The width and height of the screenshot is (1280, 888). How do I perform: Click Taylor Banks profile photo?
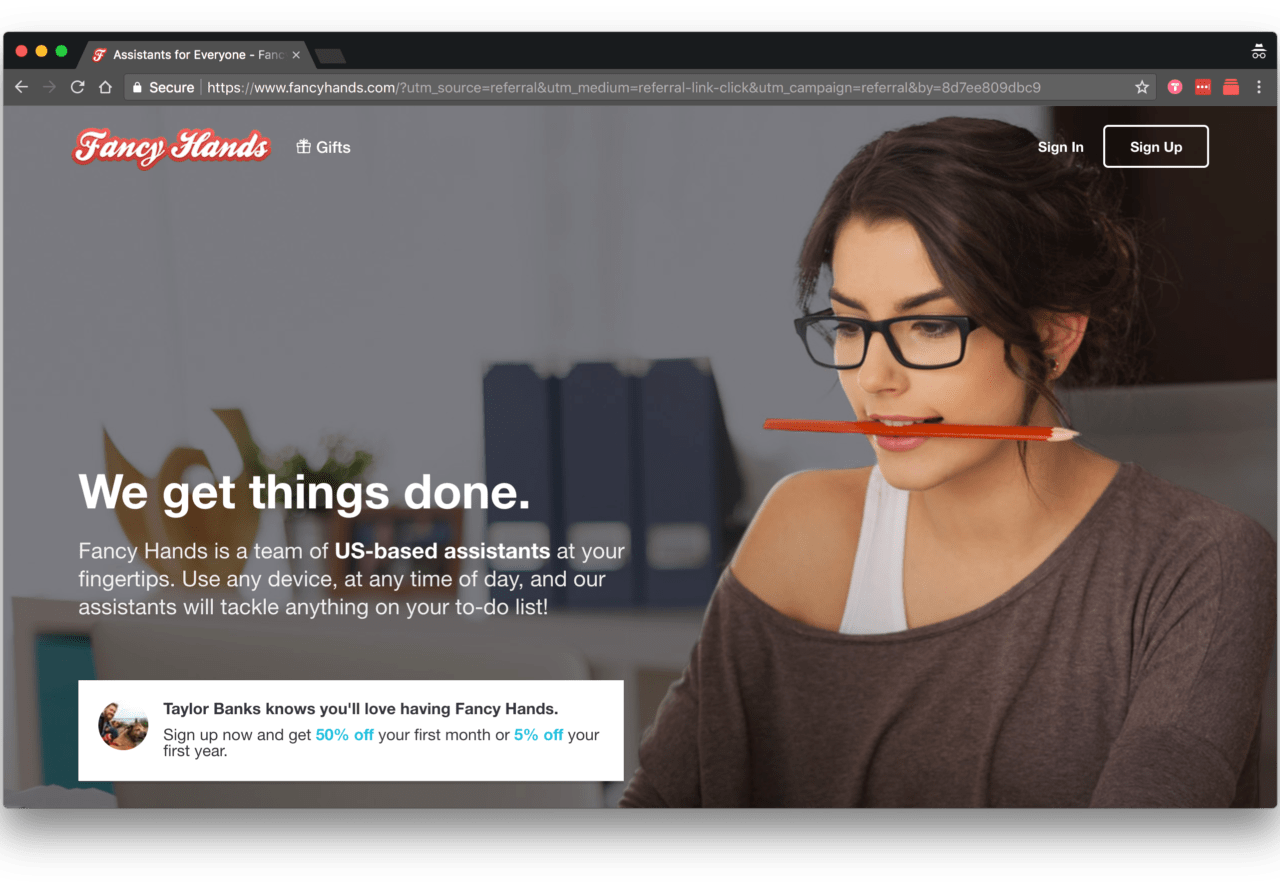123,725
